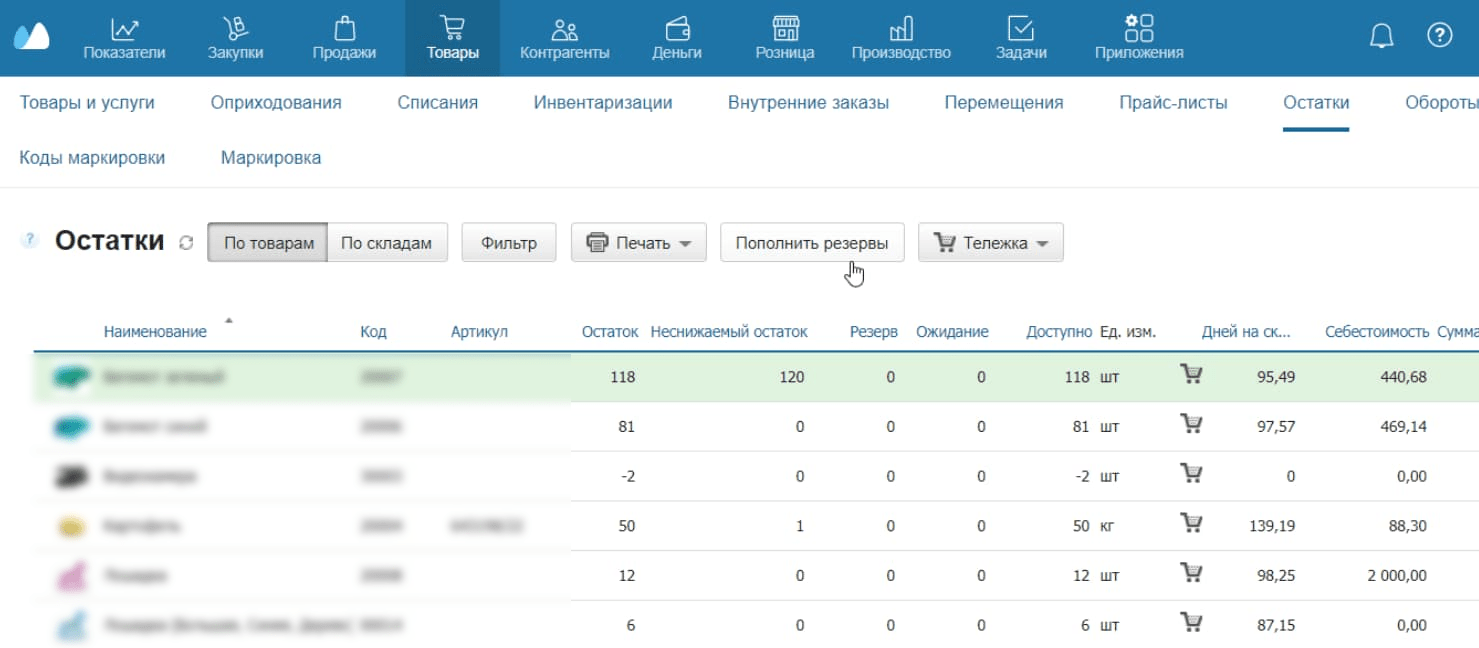Click the blue help badge left of Остатки
This screenshot has width=1479, height=648.
pos(30,240)
